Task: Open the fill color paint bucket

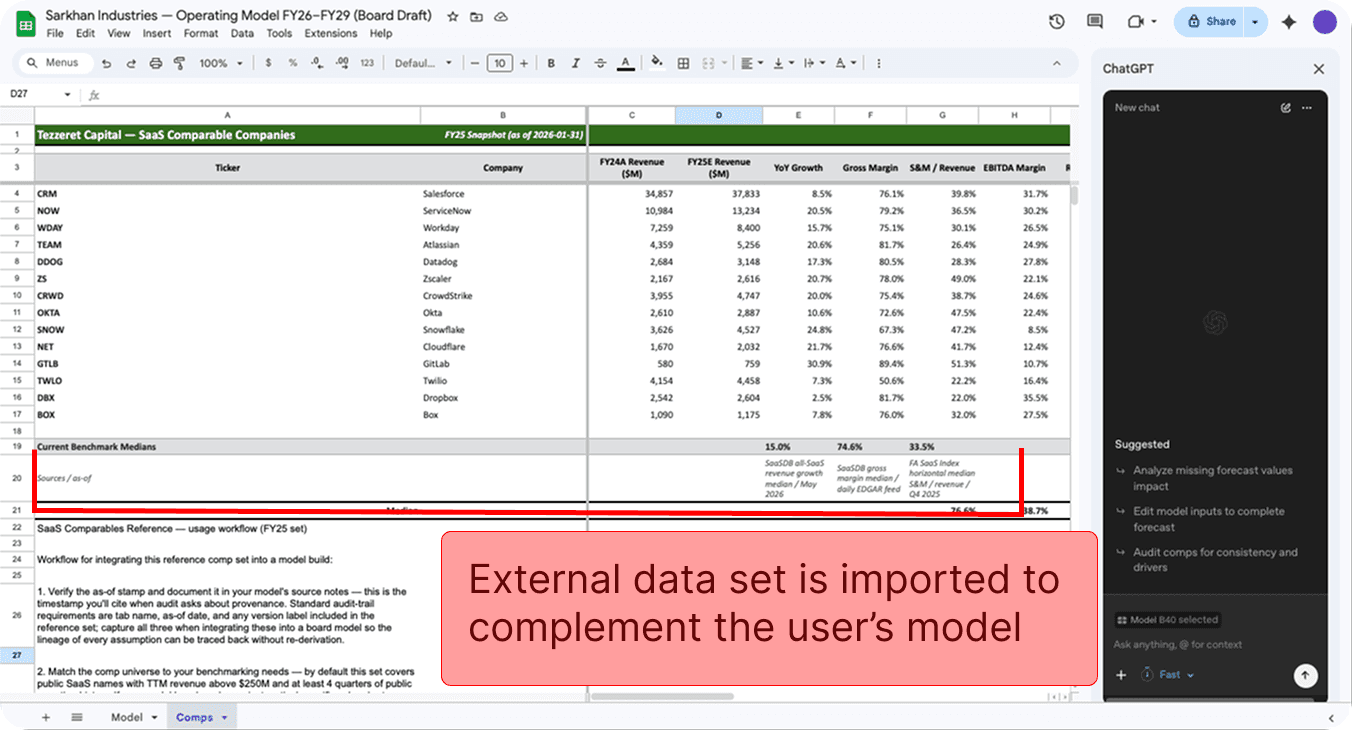Action: point(657,63)
